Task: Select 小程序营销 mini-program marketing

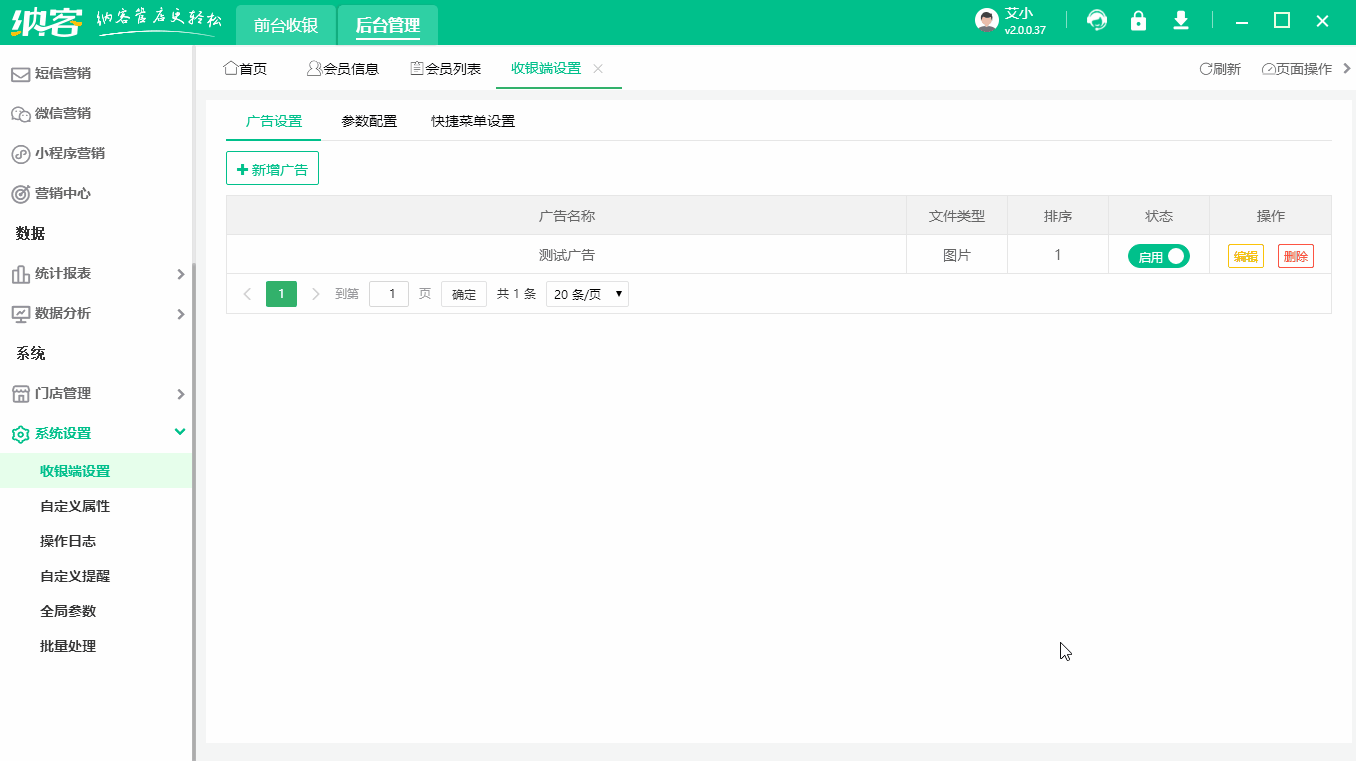Action: (70, 153)
